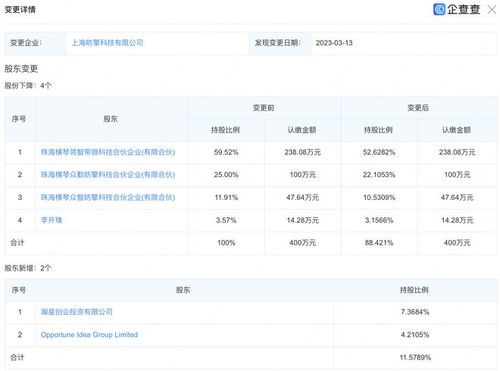This screenshot has height=371, width=500.
Task: Select the 4.2105% cell
Action: 415,335
